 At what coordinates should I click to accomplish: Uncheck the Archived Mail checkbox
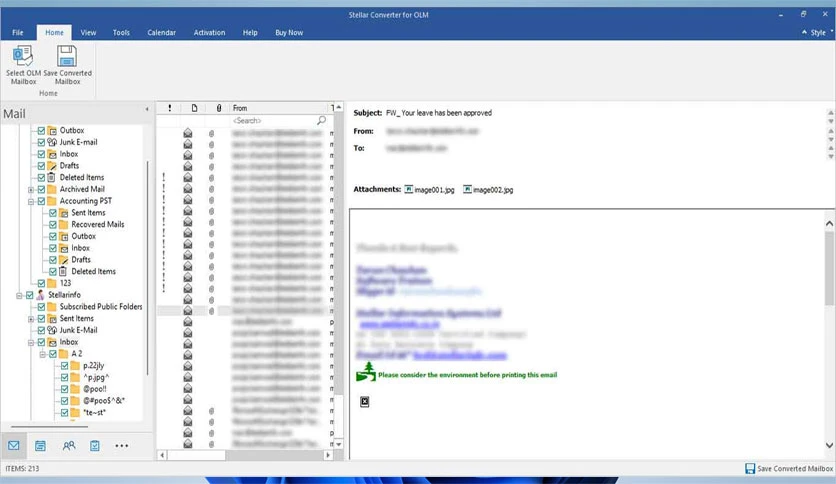point(41,189)
